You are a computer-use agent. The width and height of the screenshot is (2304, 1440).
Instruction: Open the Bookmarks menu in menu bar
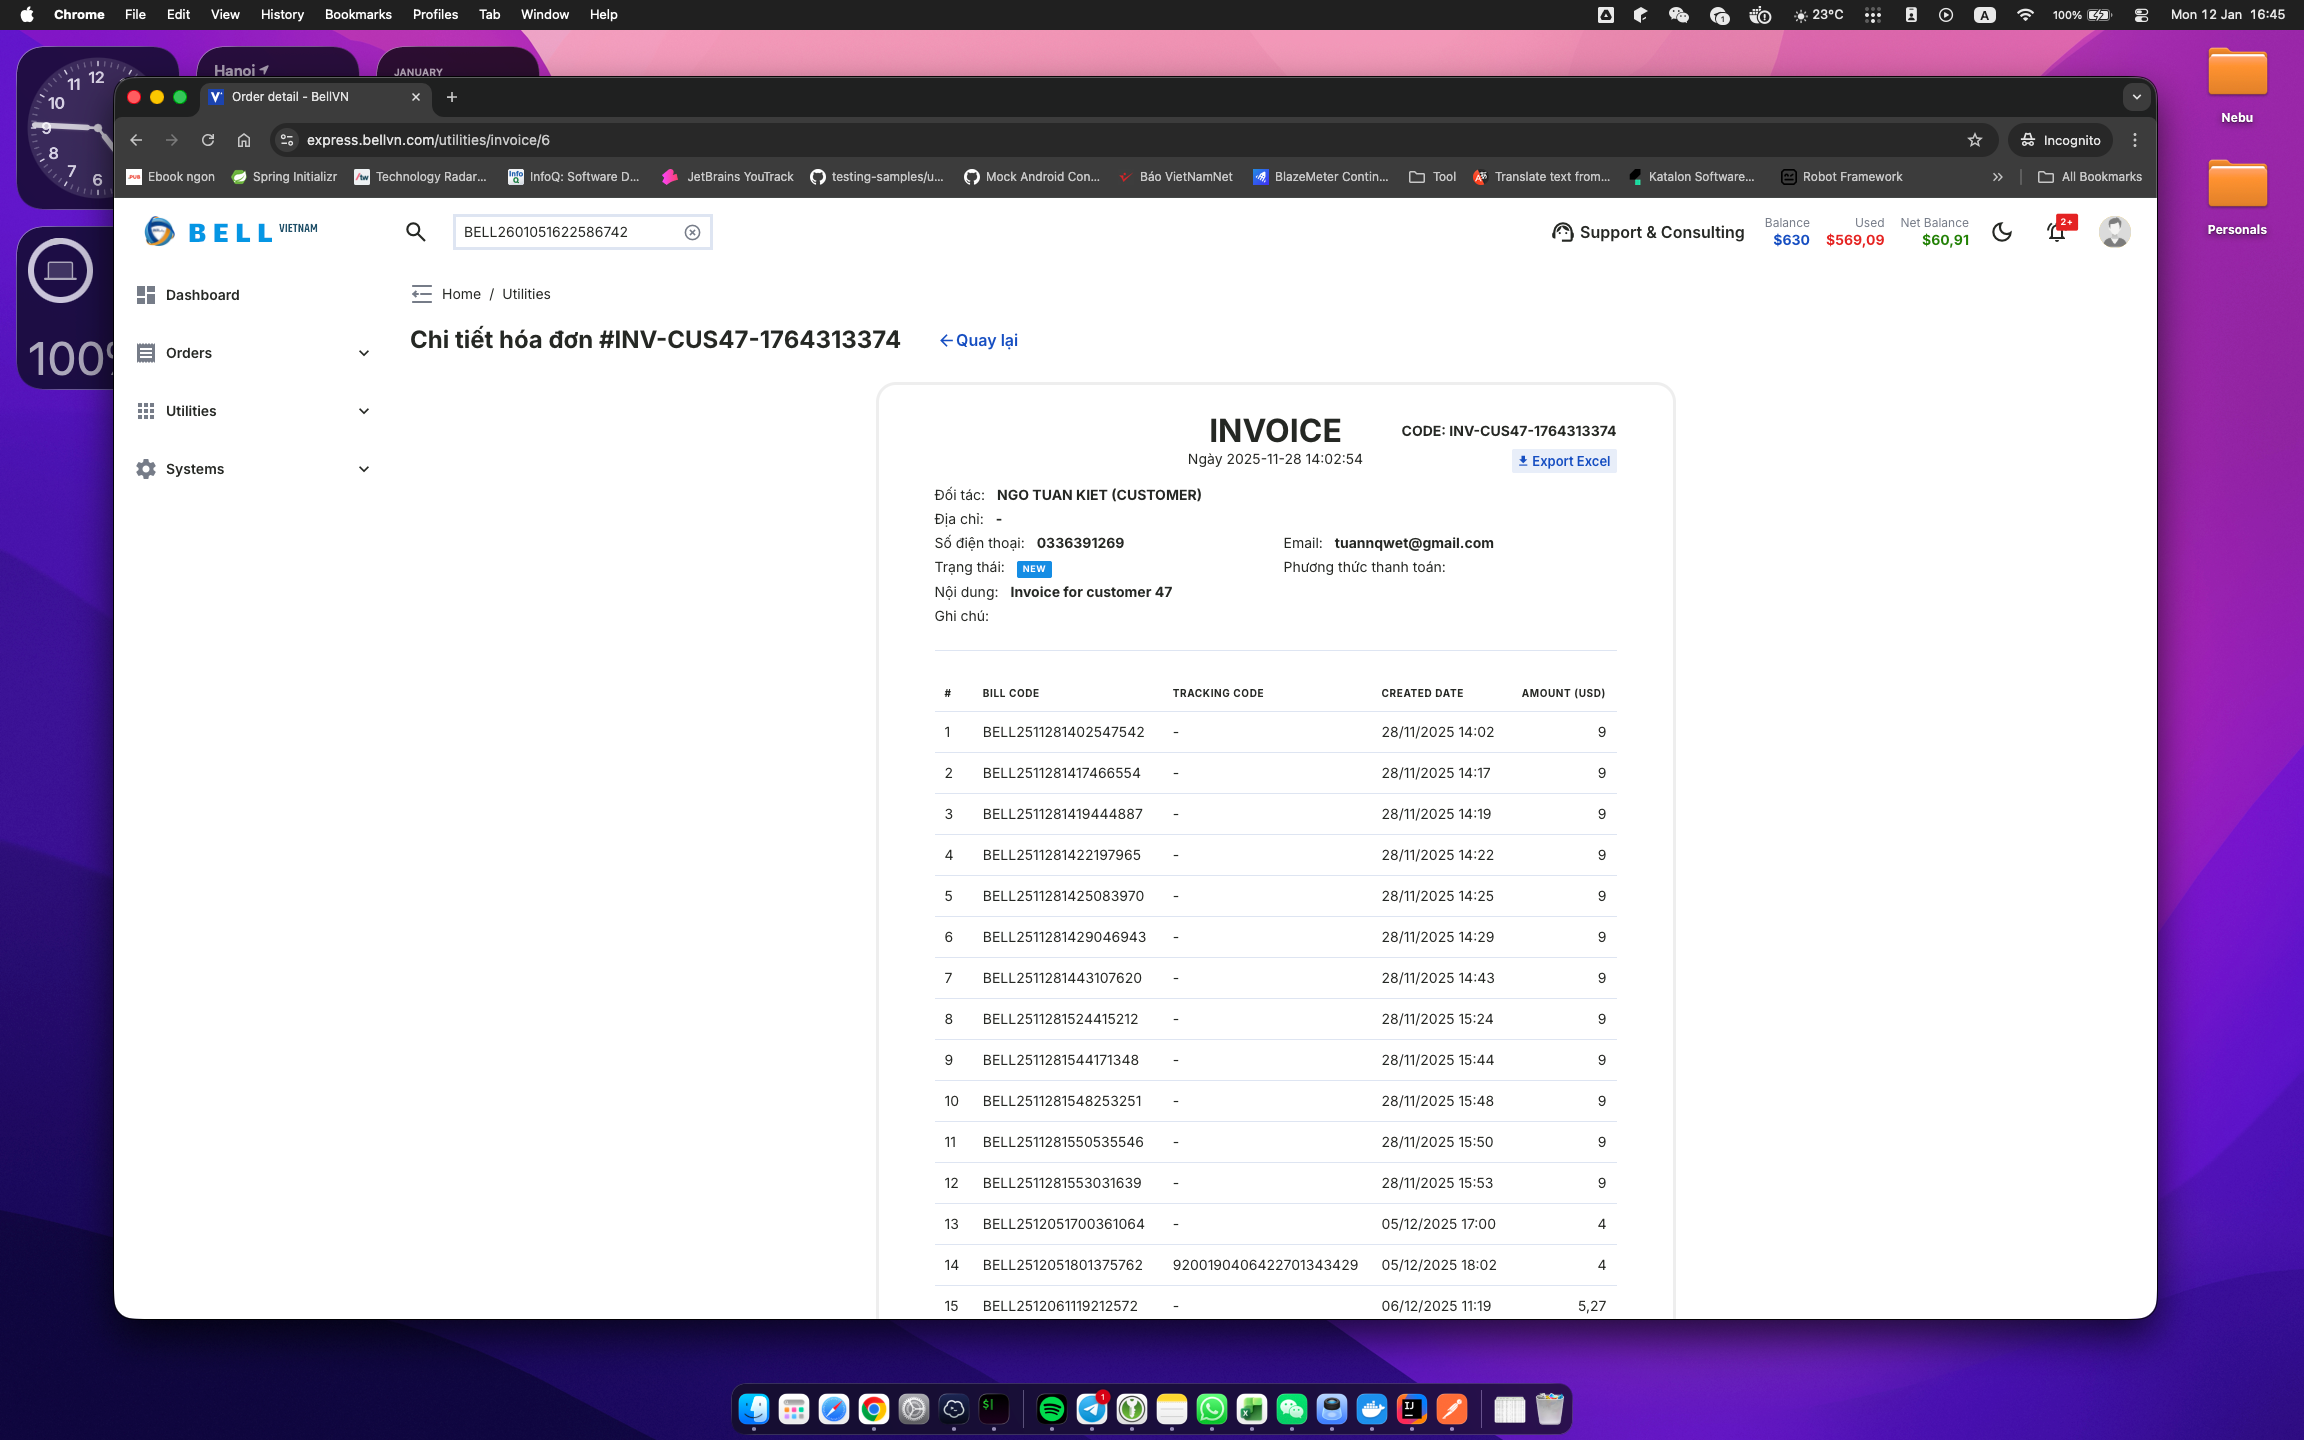(x=357, y=14)
